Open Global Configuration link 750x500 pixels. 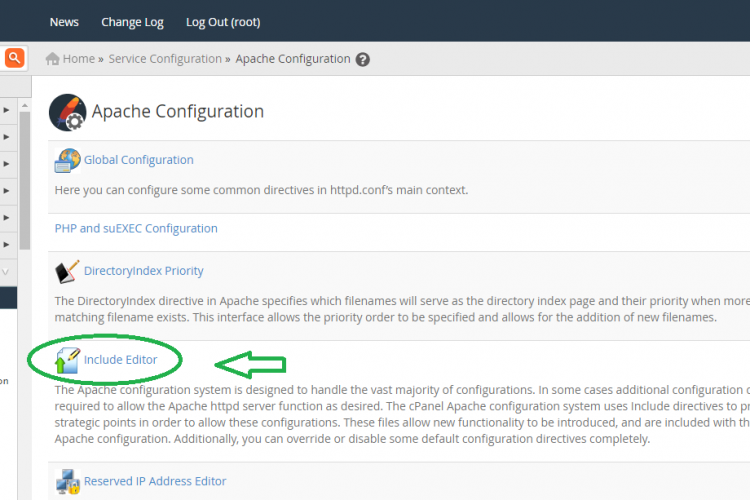point(139,160)
